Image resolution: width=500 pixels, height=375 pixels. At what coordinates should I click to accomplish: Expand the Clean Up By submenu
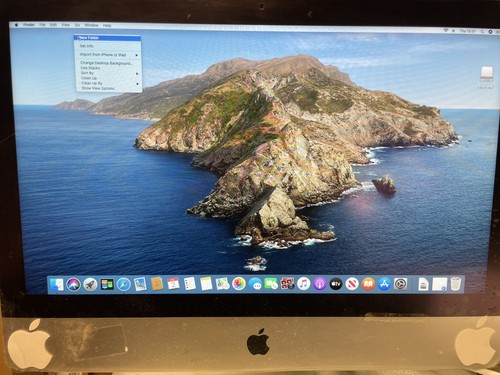pos(108,83)
